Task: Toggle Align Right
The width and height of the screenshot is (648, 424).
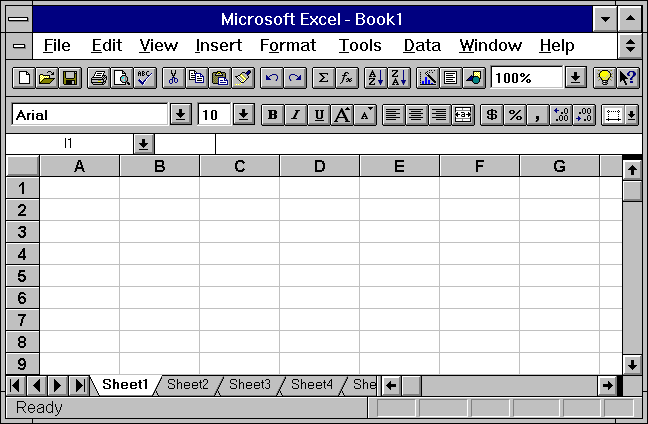Action: 440,115
